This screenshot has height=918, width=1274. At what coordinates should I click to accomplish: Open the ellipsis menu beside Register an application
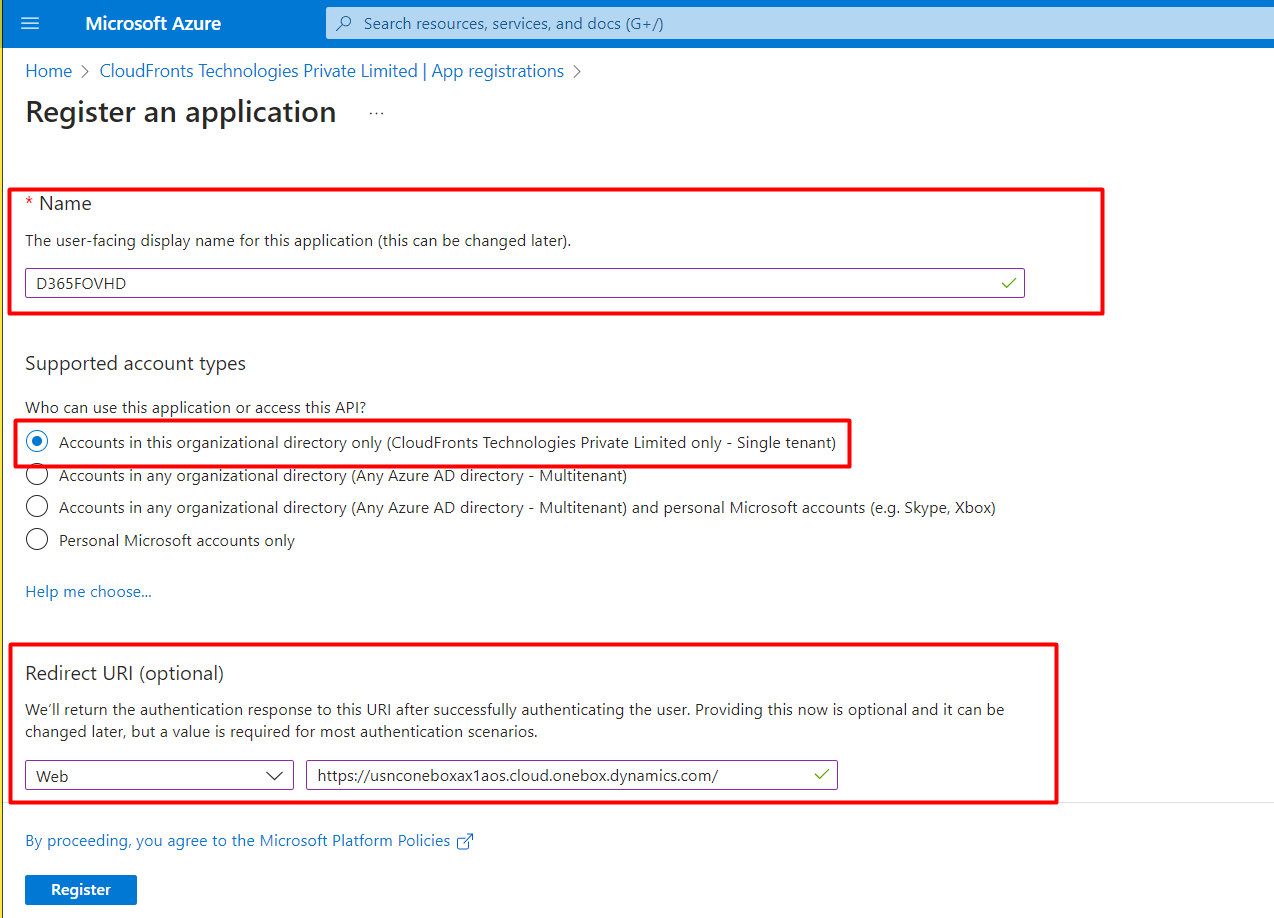pos(376,113)
